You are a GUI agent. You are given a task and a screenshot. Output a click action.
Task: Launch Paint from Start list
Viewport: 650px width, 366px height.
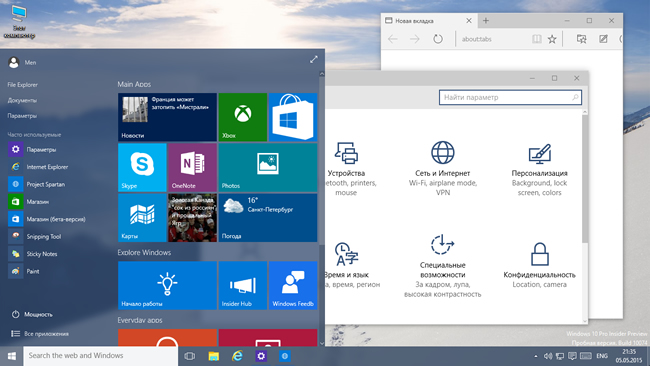pos(24,271)
